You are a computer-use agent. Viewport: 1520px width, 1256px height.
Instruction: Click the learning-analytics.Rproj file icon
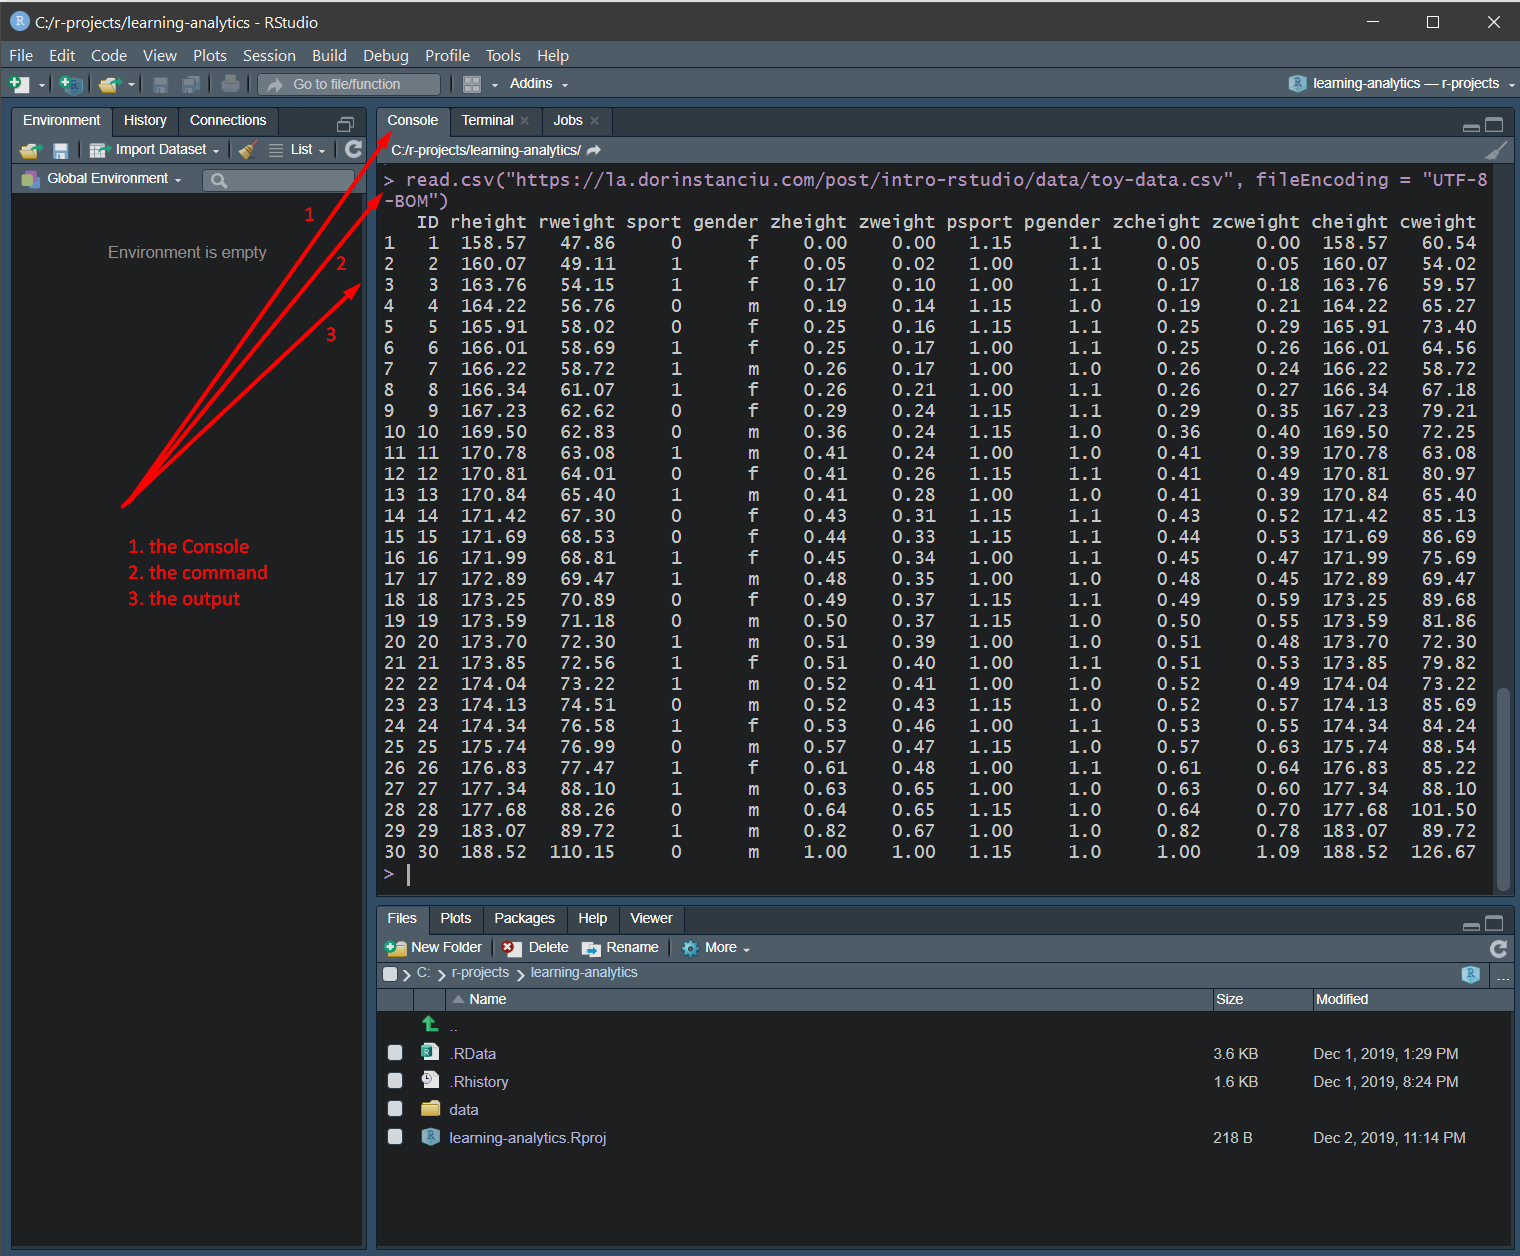pyautogui.click(x=430, y=1137)
